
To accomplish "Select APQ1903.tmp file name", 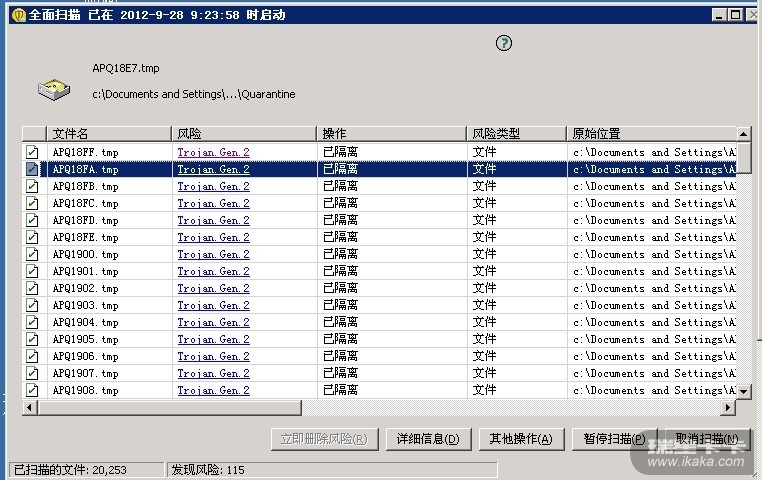I will point(86,306).
